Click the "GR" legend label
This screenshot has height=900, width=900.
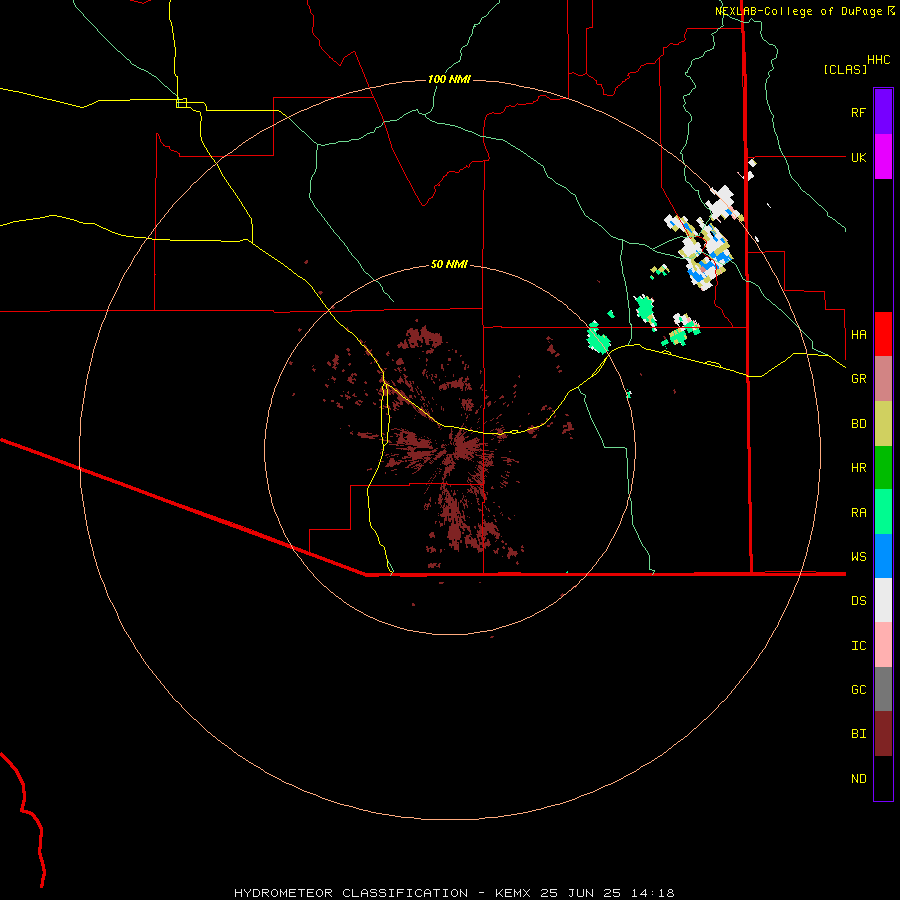[858, 378]
